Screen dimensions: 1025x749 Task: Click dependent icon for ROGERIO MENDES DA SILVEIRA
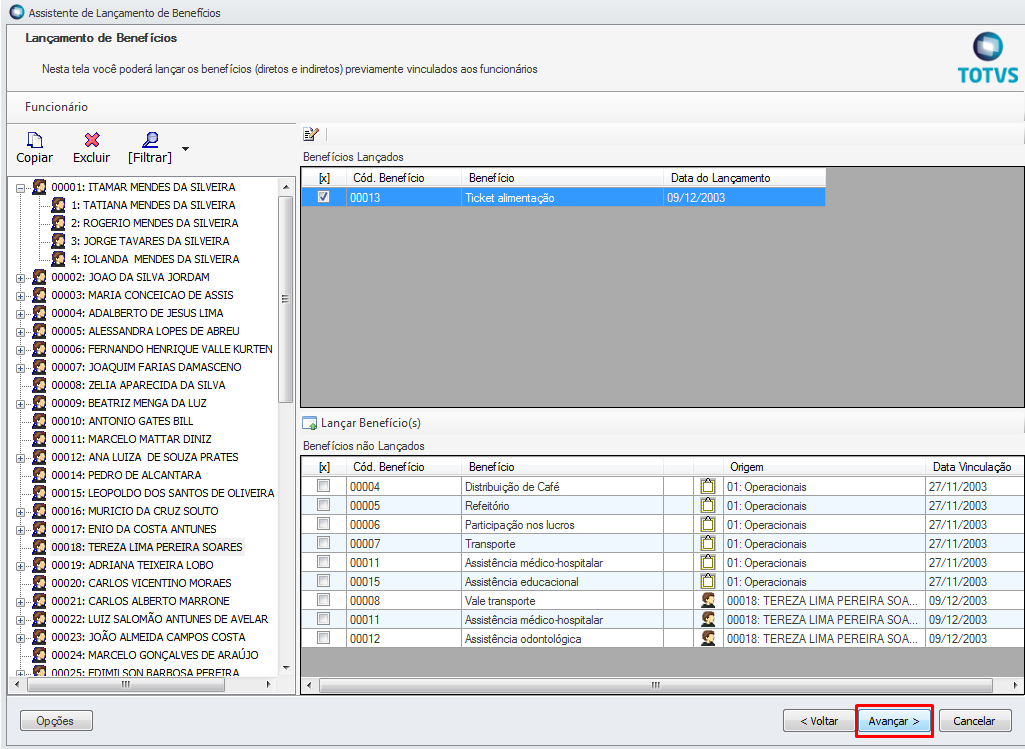click(x=58, y=223)
